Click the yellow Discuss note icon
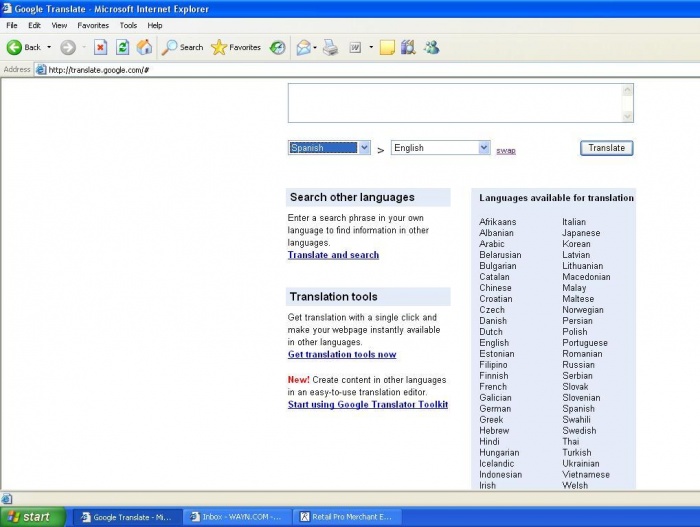700x527 pixels. pos(387,47)
